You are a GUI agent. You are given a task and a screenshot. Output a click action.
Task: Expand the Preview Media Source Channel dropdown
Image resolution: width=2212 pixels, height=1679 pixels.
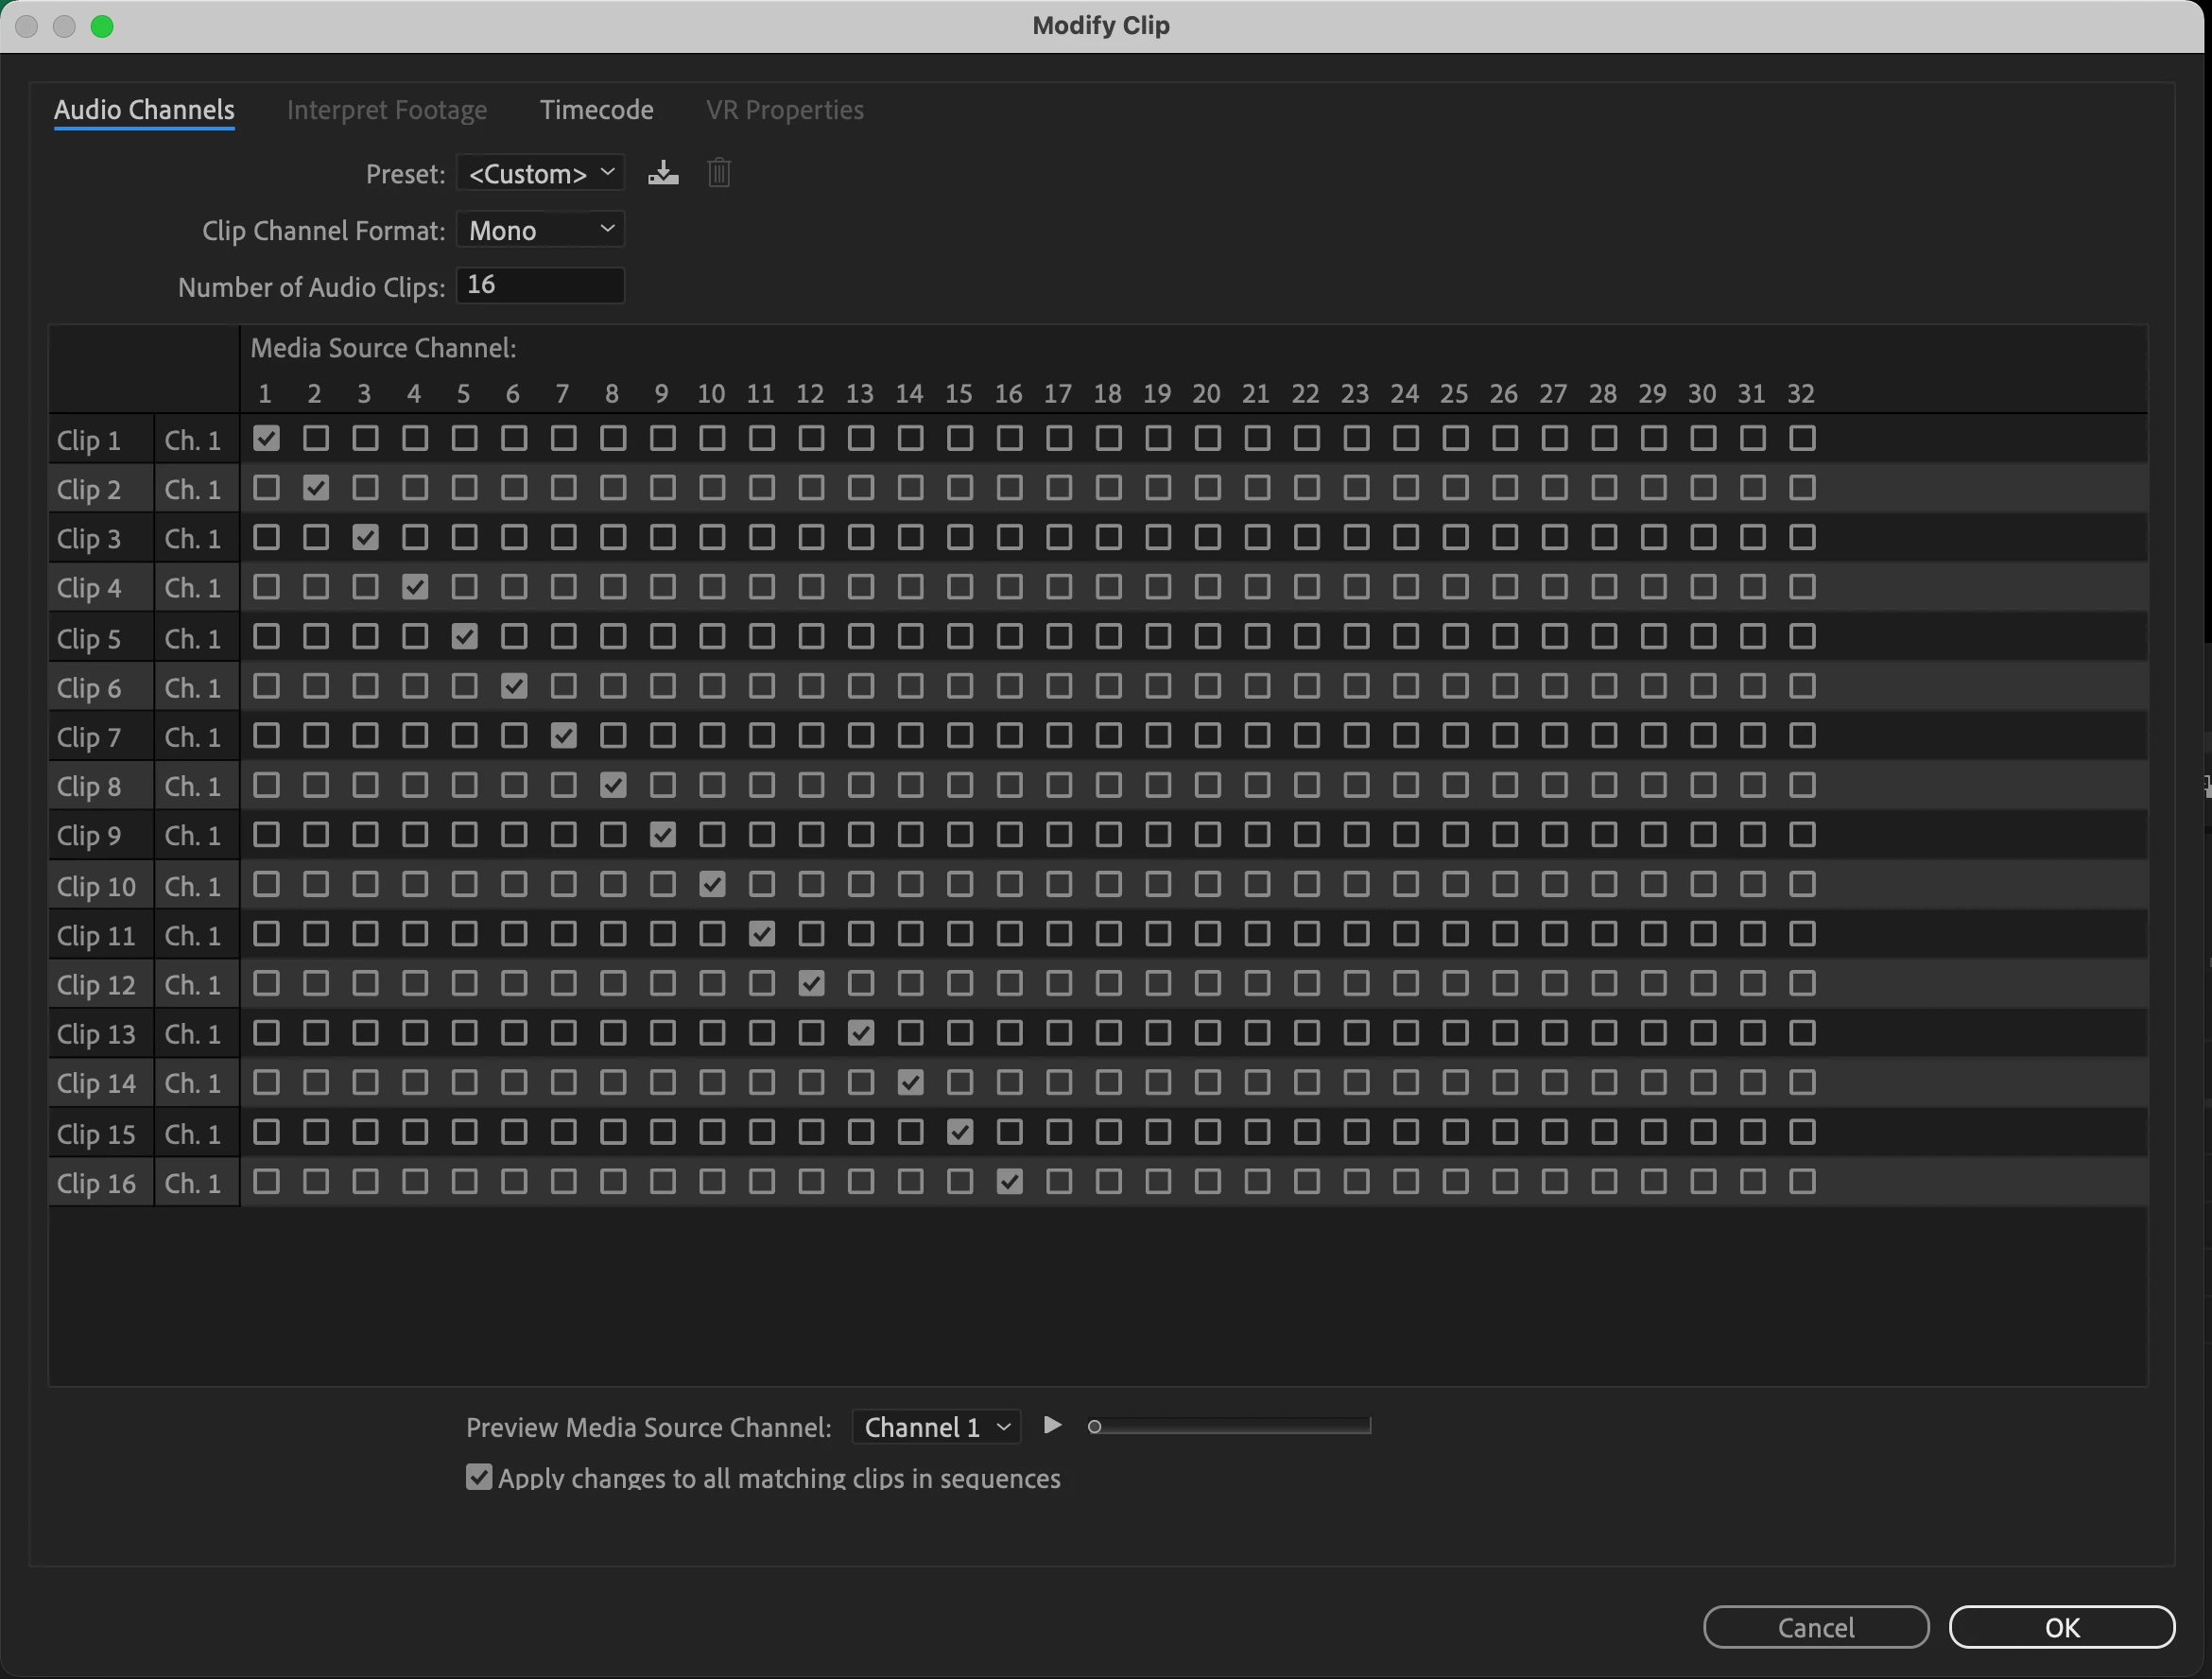coord(936,1427)
